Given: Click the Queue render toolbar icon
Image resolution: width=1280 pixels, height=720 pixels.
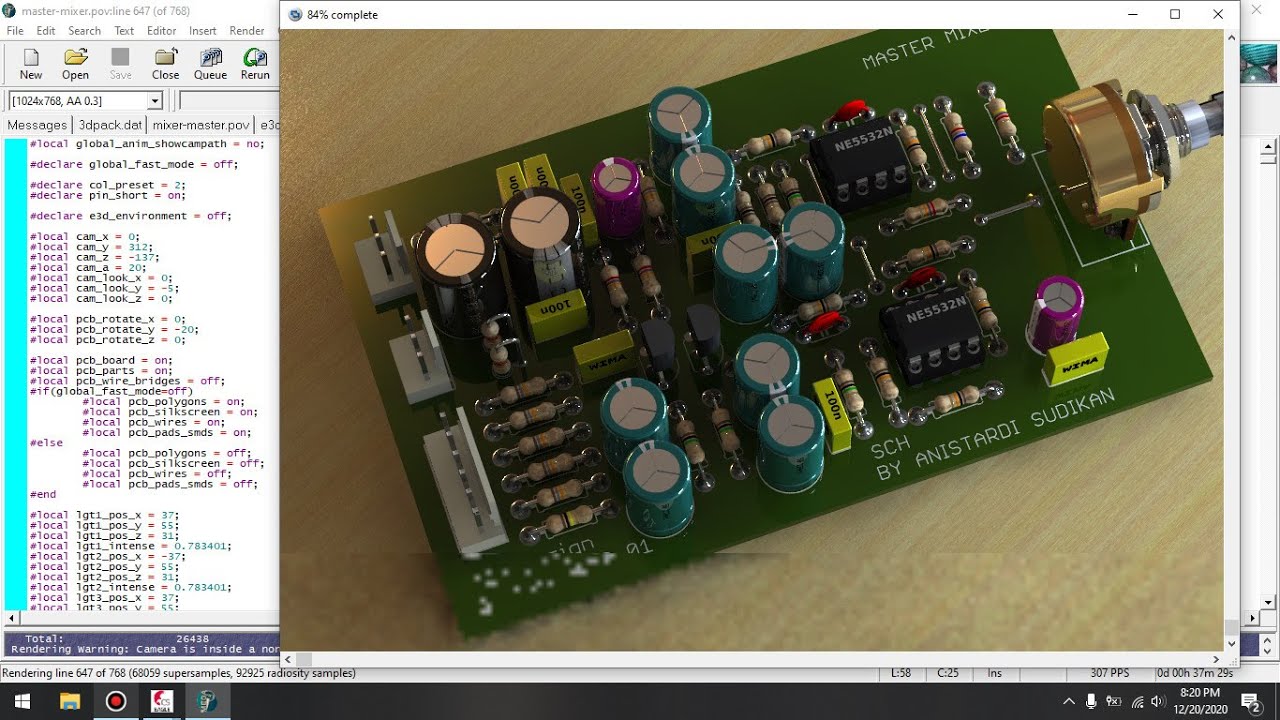Looking at the screenshot, I should pyautogui.click(x=210, y=64).
